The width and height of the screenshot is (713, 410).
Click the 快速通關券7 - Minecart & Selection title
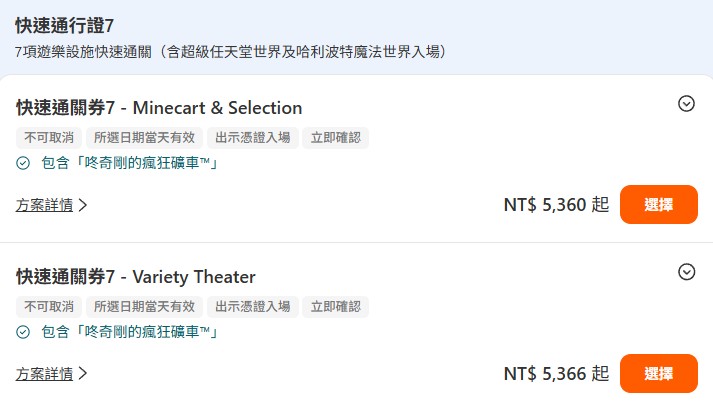pyautogui.click(x=159, y=108)
